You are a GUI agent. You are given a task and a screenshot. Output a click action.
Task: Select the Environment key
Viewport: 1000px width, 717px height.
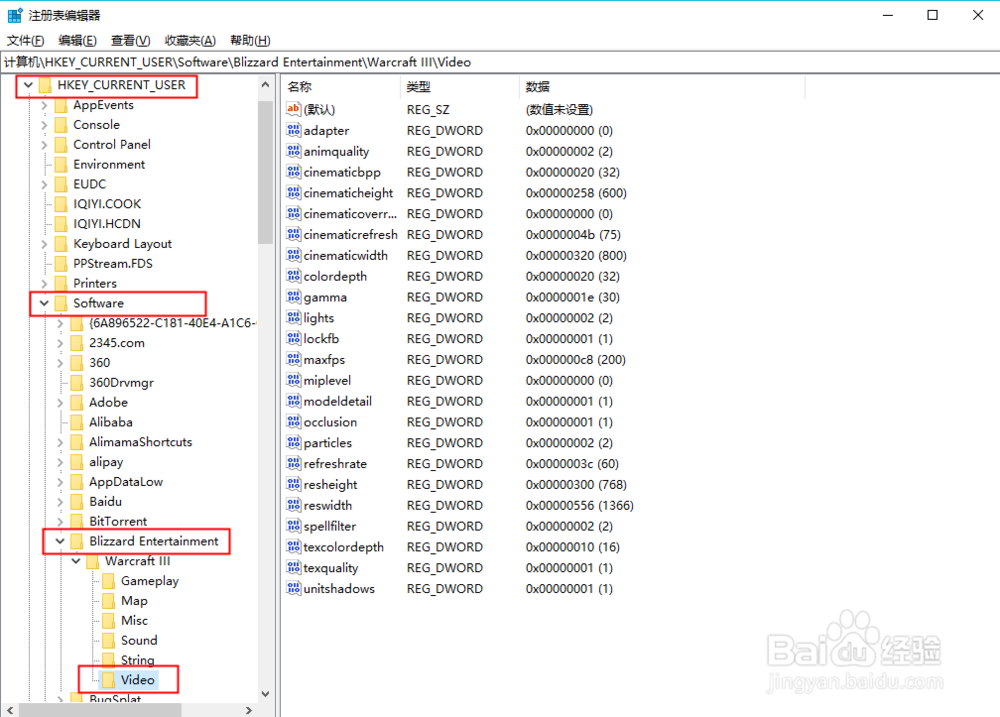pos(109,164)
